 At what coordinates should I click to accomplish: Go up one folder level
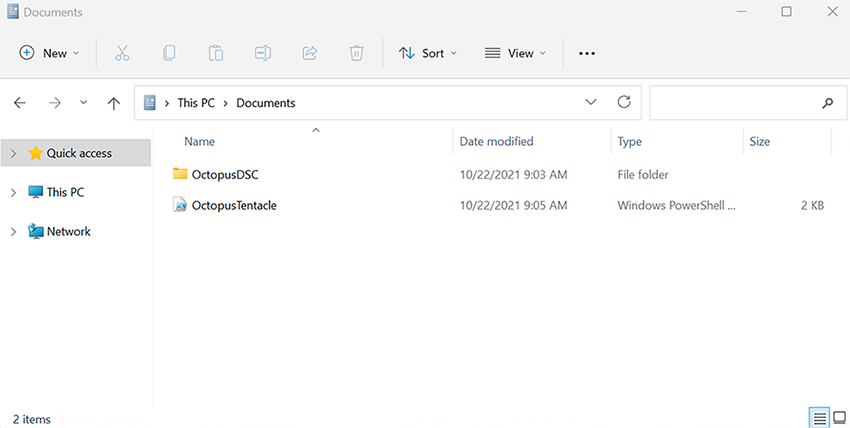tap(114, 103)
